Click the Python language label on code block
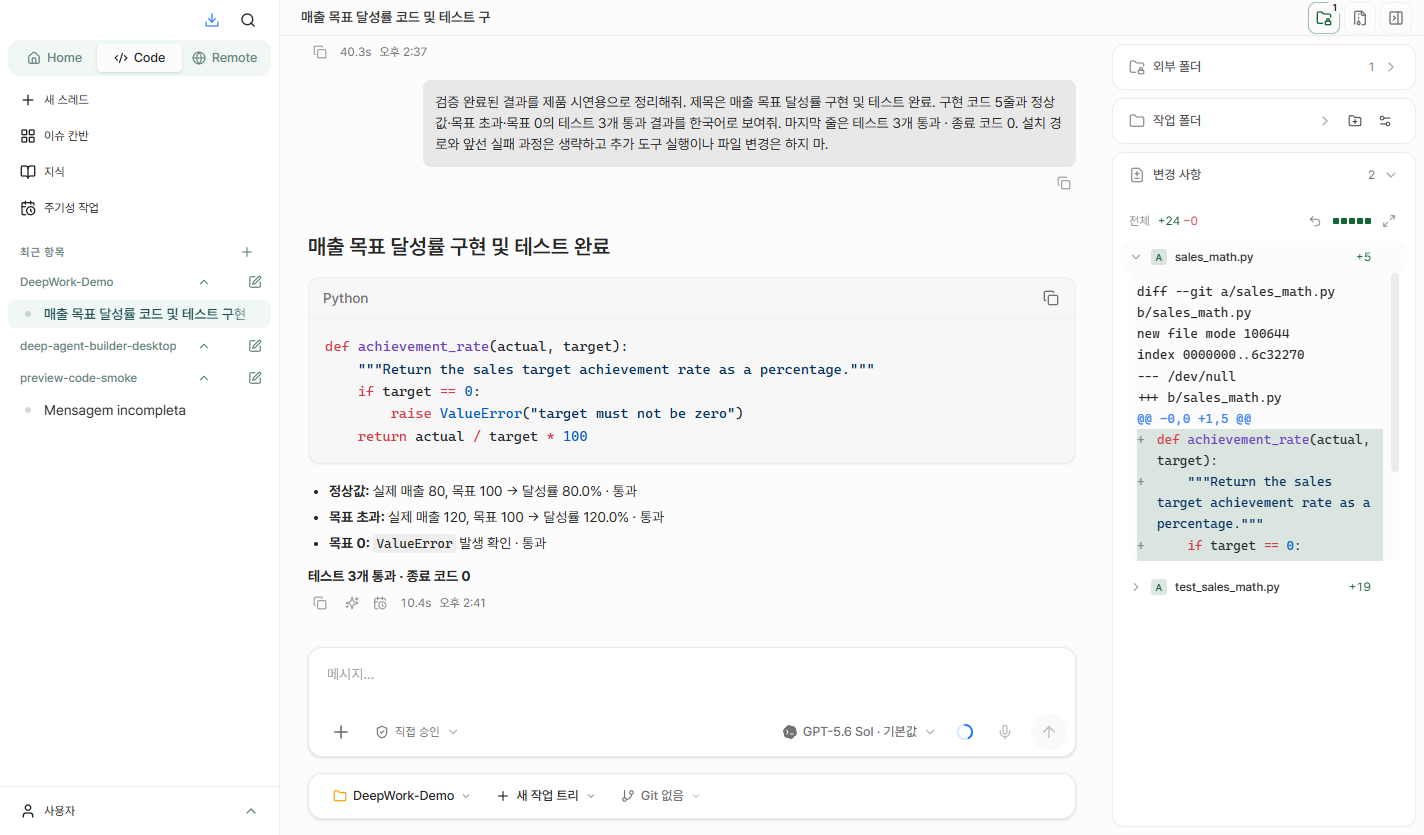1424x835 pixels. click(345, 298)
